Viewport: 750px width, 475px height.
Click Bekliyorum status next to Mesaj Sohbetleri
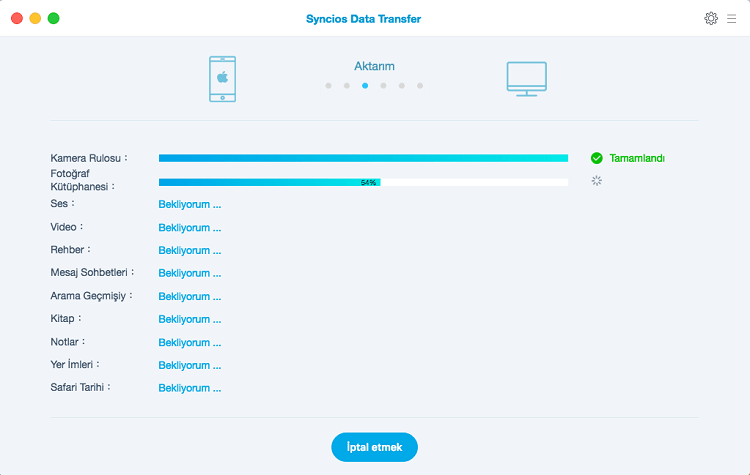coord(190,273)
